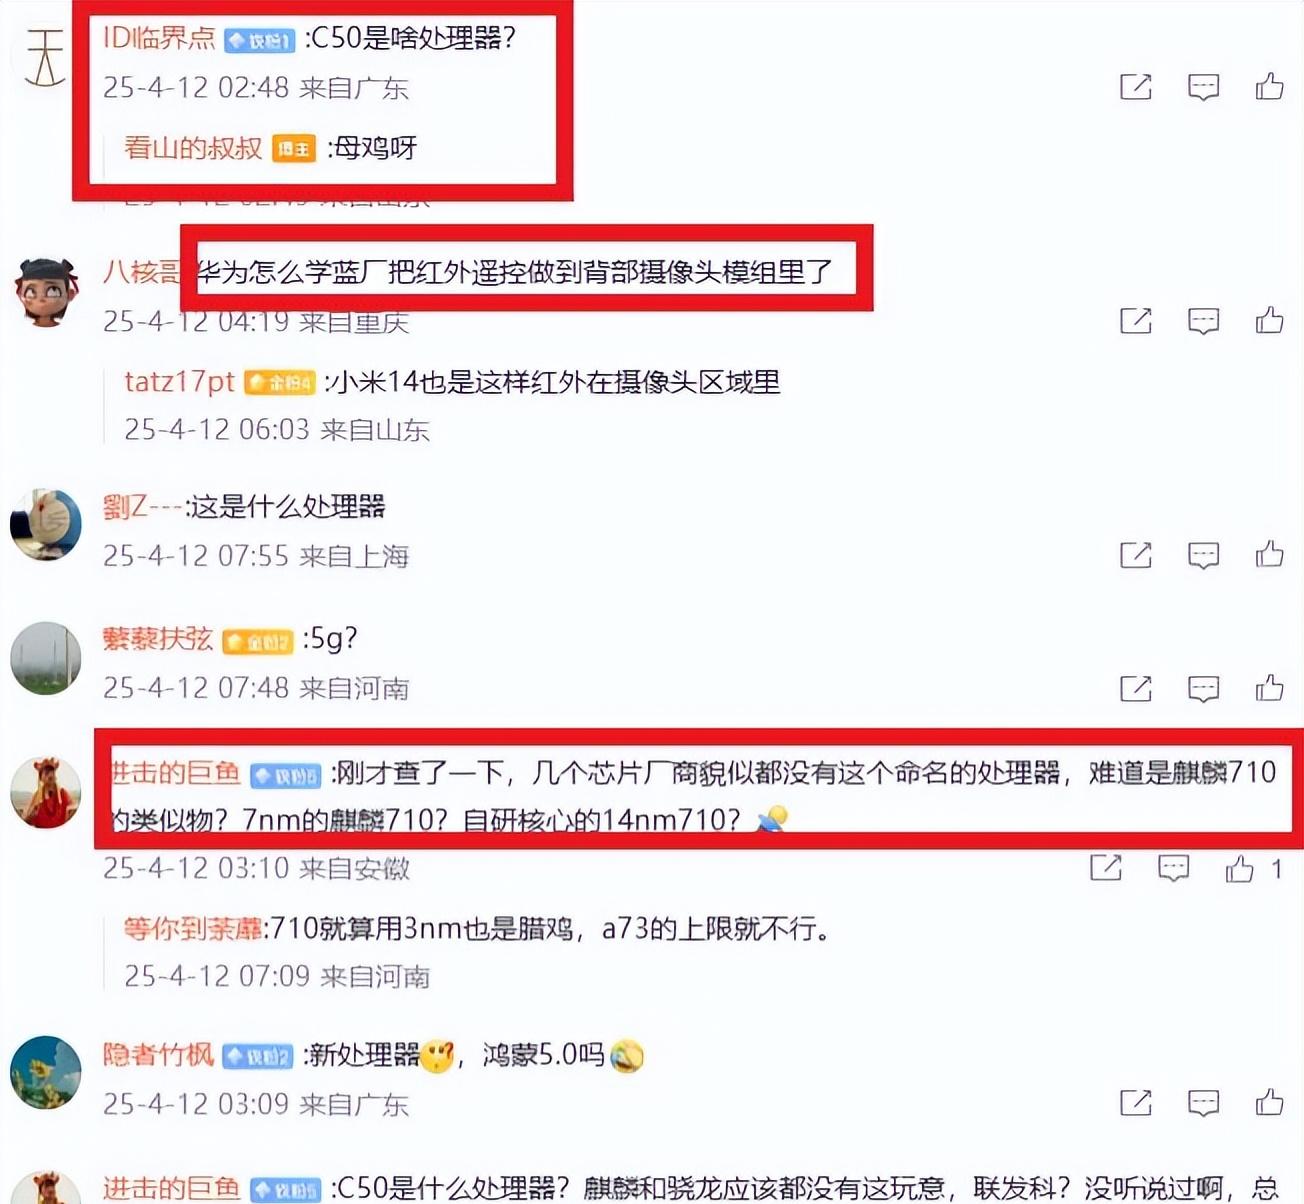Share the ID临界点 comment
The width and height of the screenshot is (1304, 1204).
(x=1136, y=87)
